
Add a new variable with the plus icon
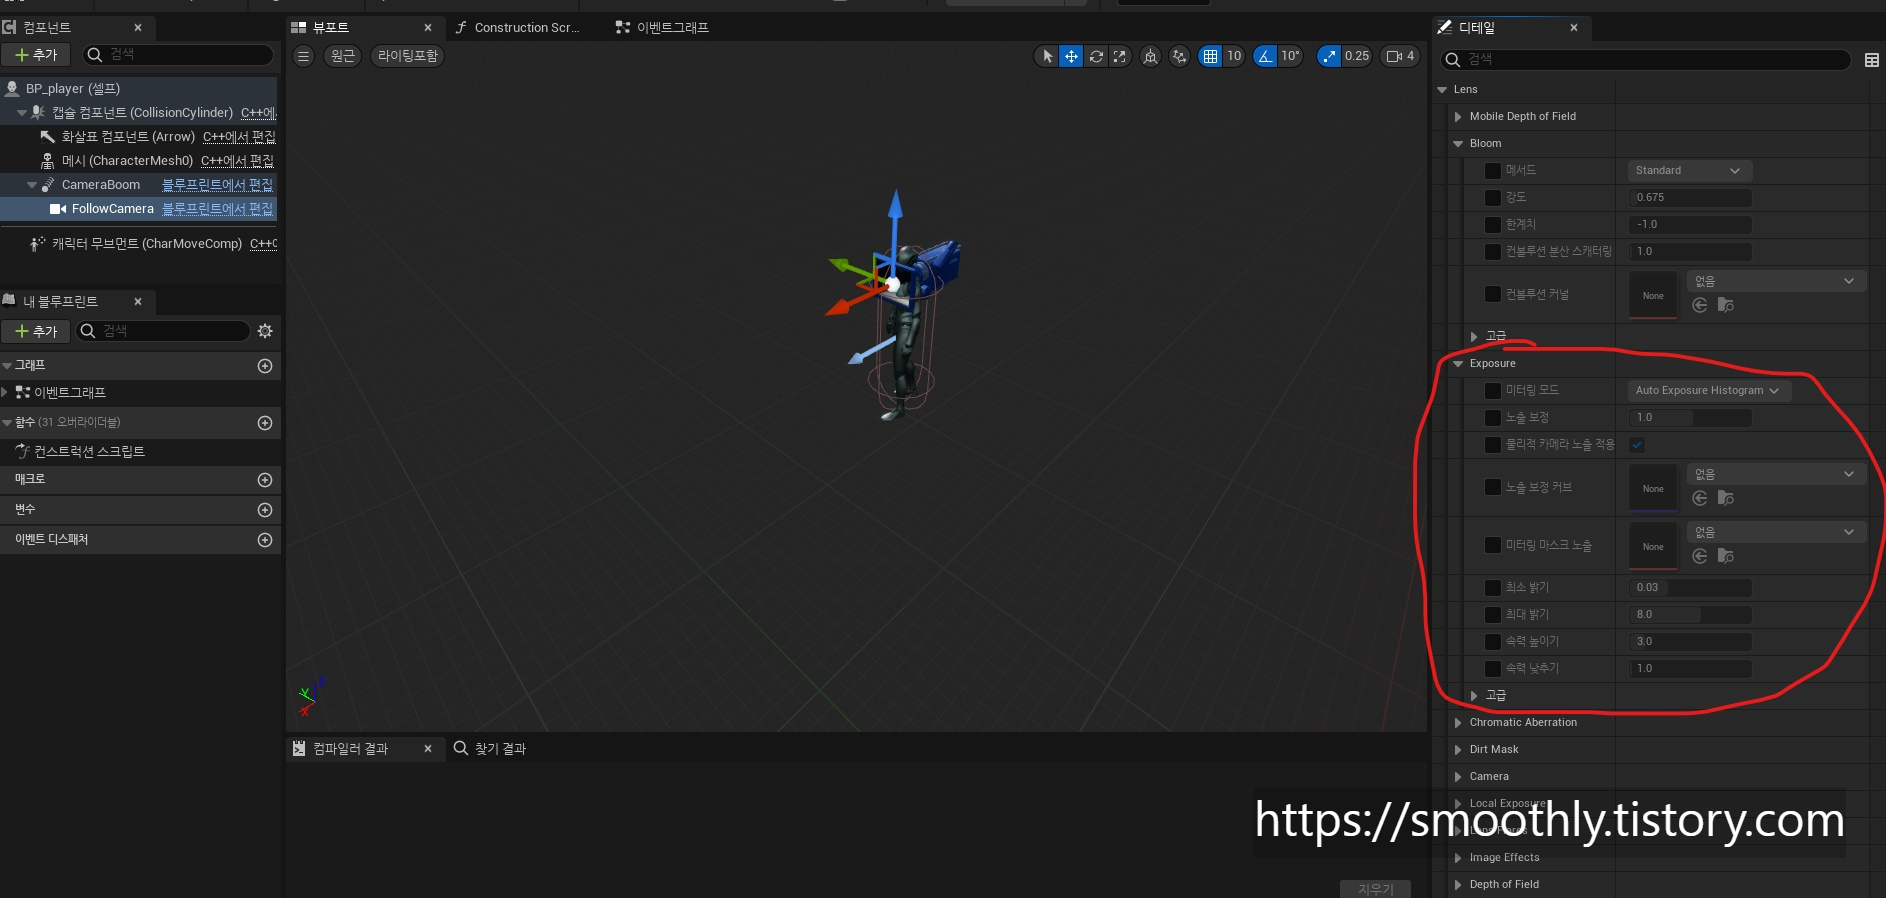point(265,510)
